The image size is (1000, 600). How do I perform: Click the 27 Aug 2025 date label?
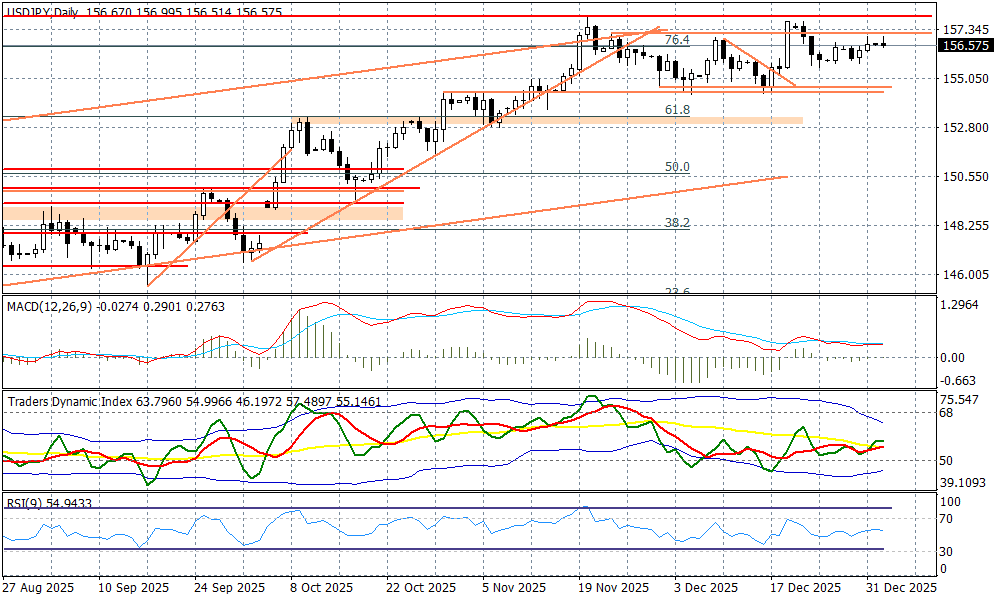(x=37, y=587)
